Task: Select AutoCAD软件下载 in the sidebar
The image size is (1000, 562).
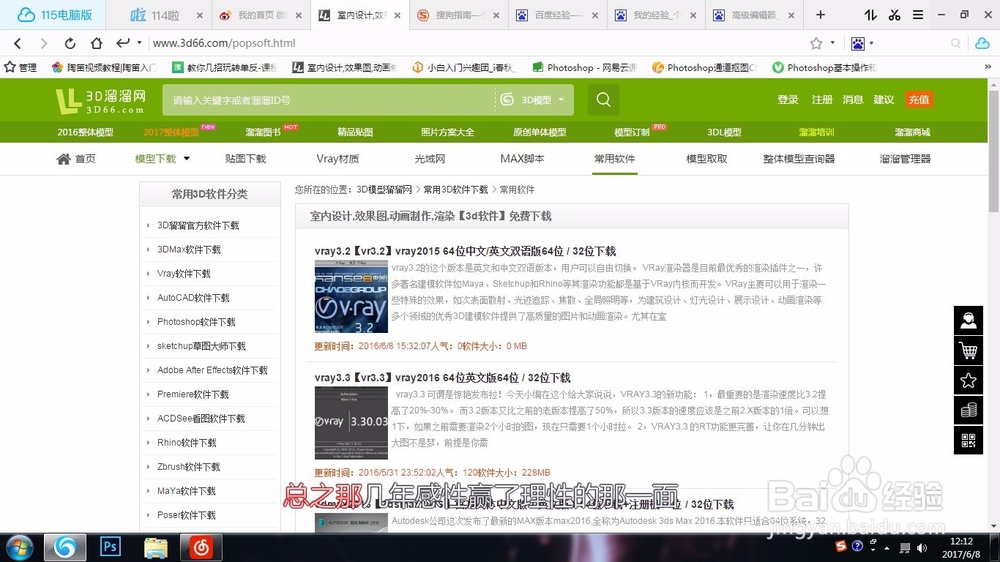Action: point(193,298)
